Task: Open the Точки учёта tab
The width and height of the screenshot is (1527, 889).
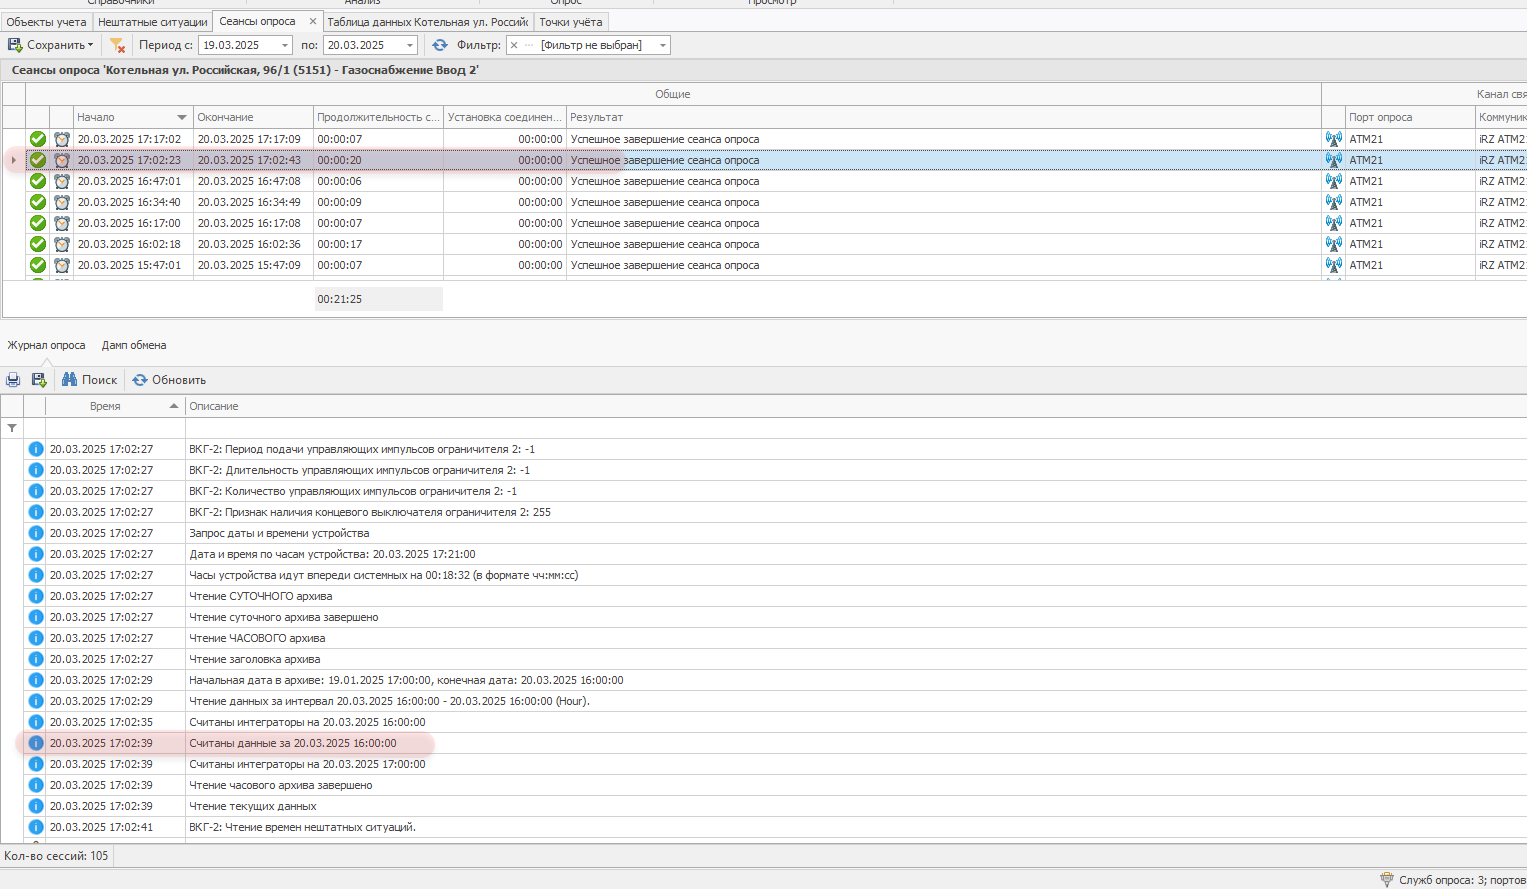Action: click(x=571, y=21)
